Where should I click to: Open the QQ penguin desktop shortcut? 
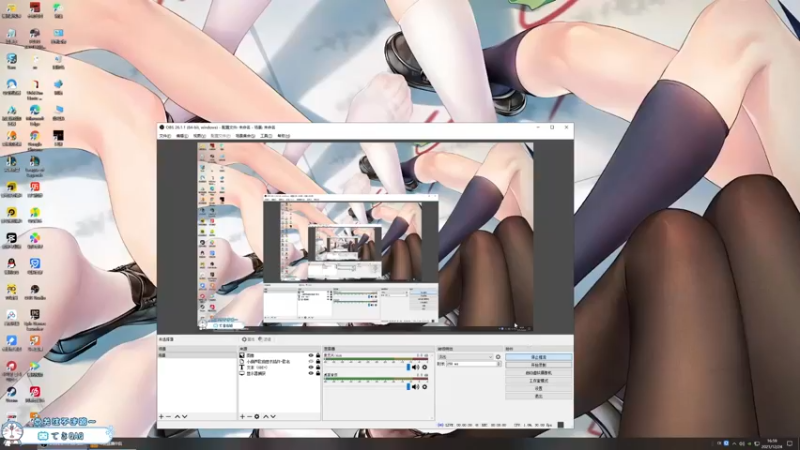[x=11, y=266]
